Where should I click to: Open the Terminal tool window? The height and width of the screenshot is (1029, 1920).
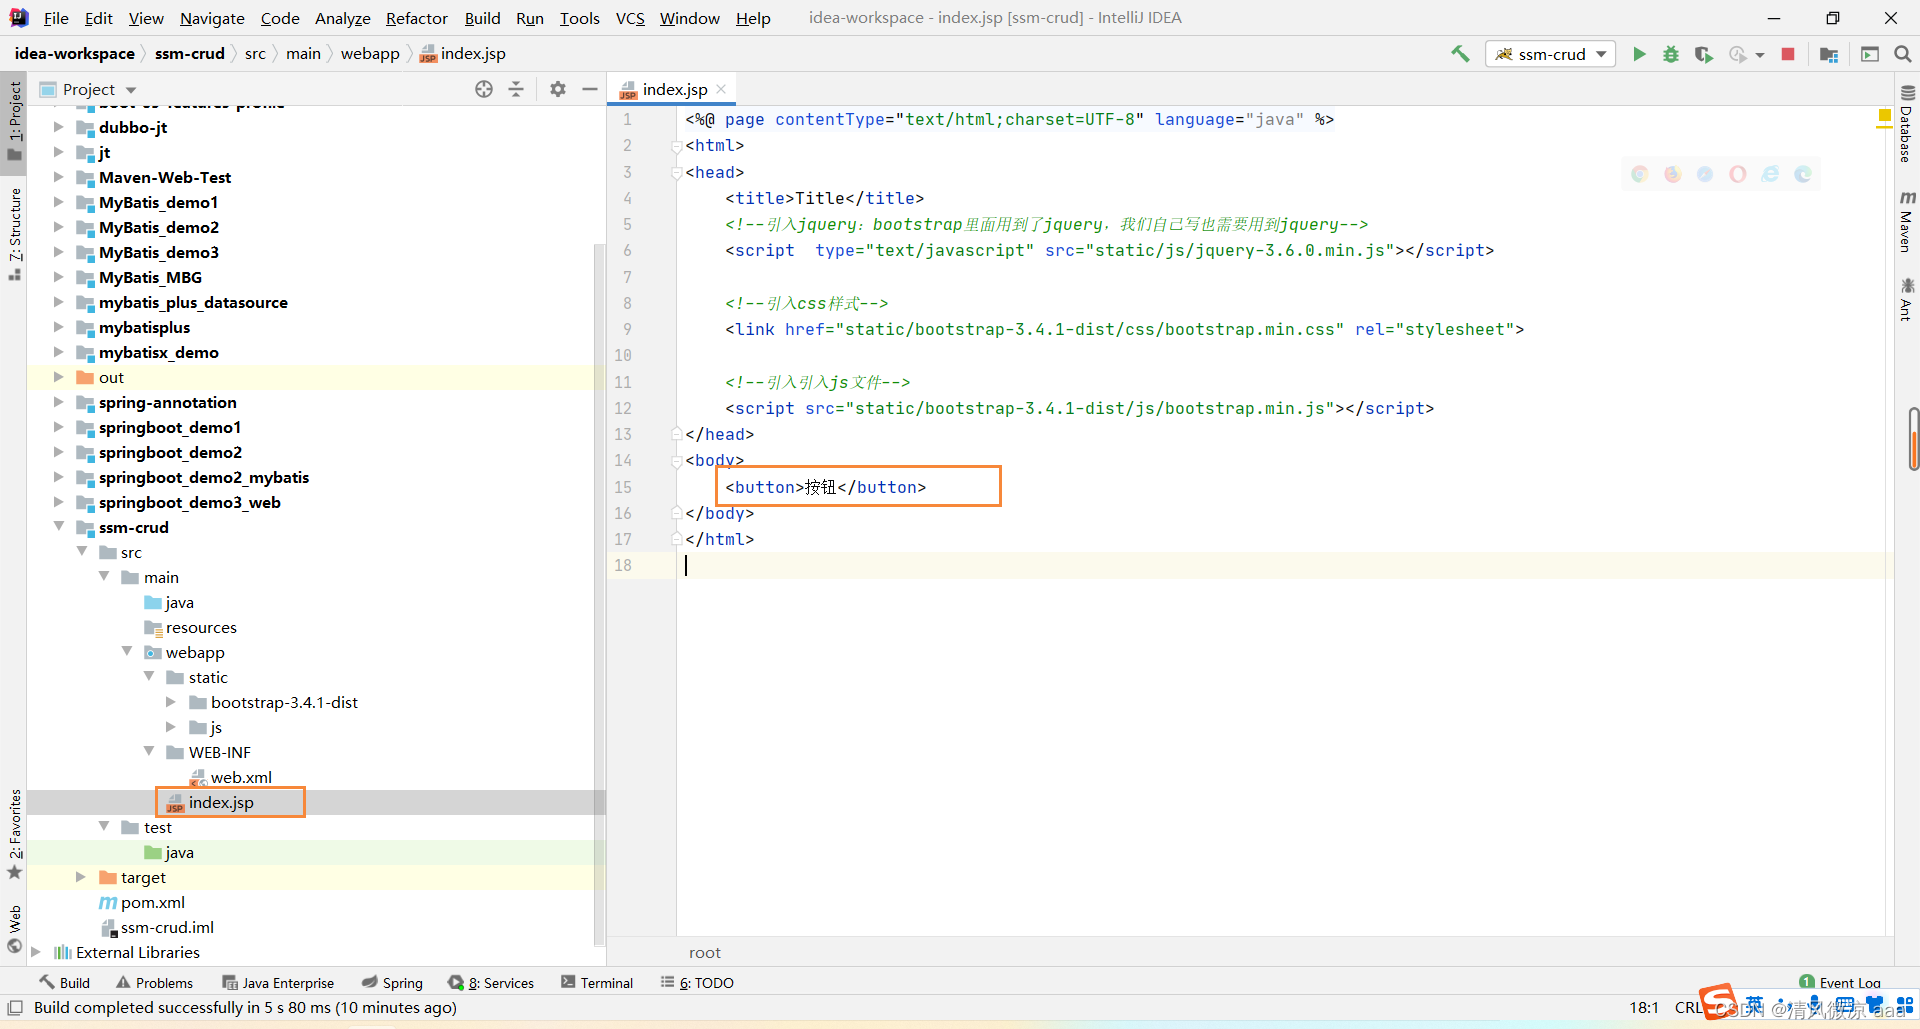click(x=597, y=983)
